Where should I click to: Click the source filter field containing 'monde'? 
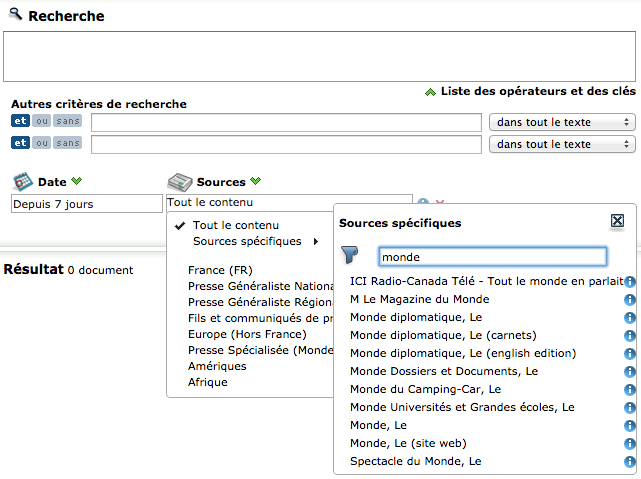(x=493, y=257)
